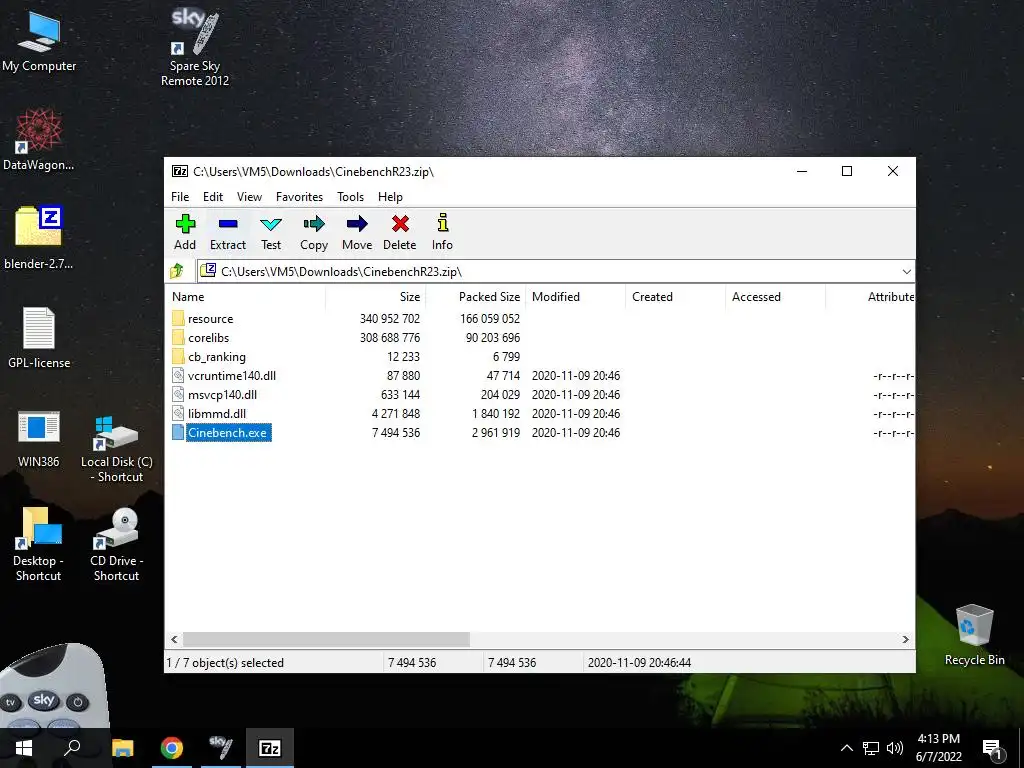Click the 7-Zip taskbar button
Screen dimensions: 1024x768
point(270,748)
